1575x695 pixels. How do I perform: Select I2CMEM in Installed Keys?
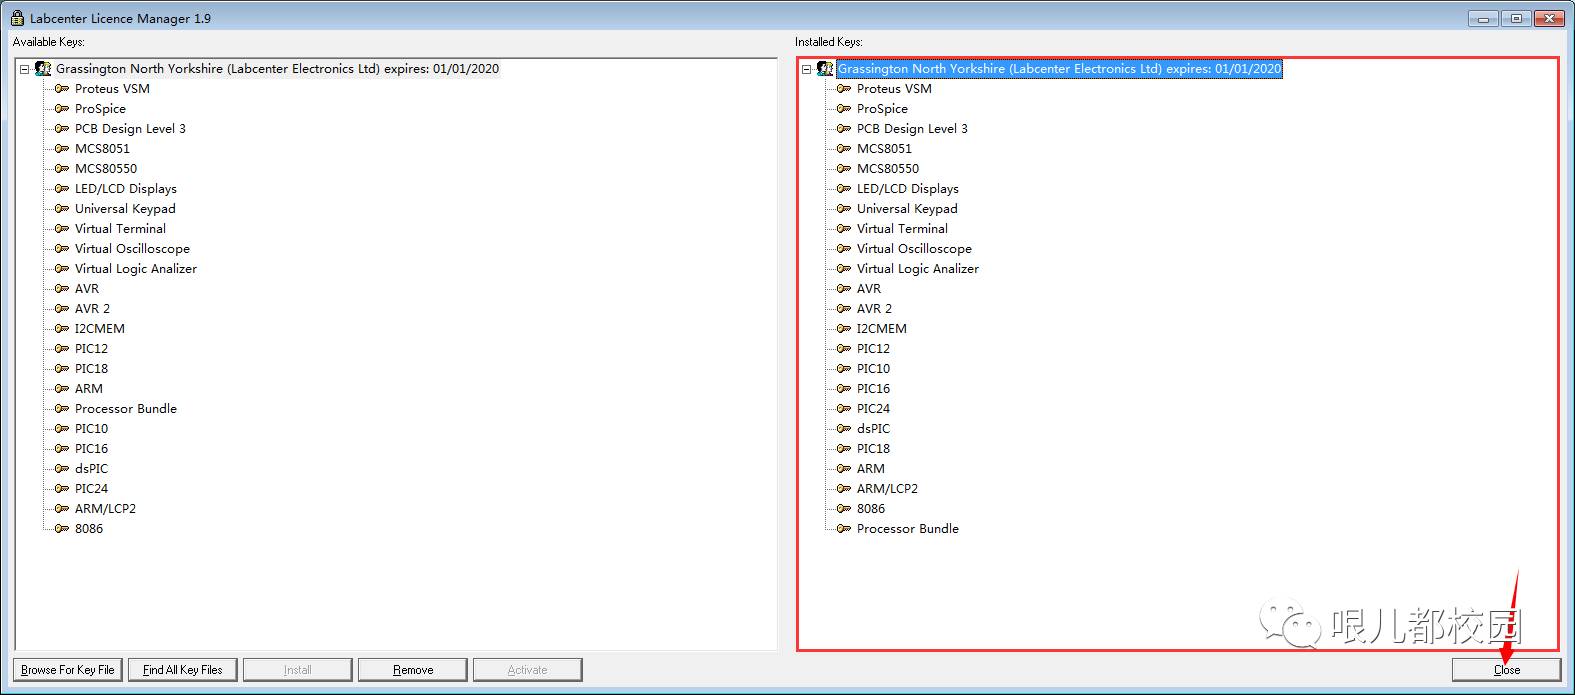pos(882,329)
